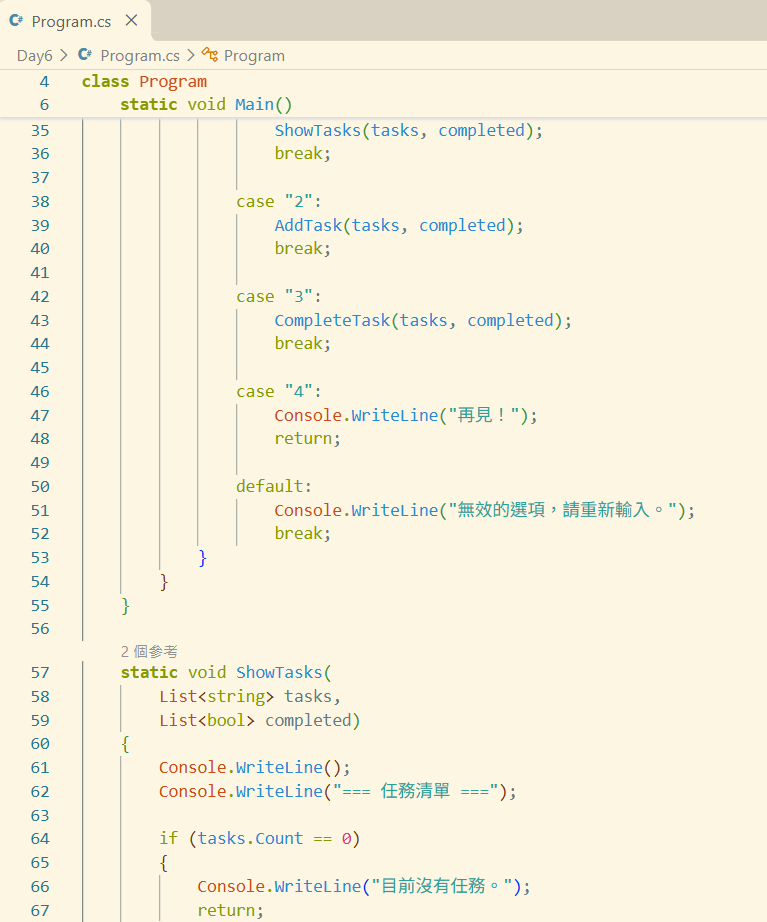Screen dimensions: 767x922
Task: Open the Program class breadcrumb
Action: (x=254, y=56)
